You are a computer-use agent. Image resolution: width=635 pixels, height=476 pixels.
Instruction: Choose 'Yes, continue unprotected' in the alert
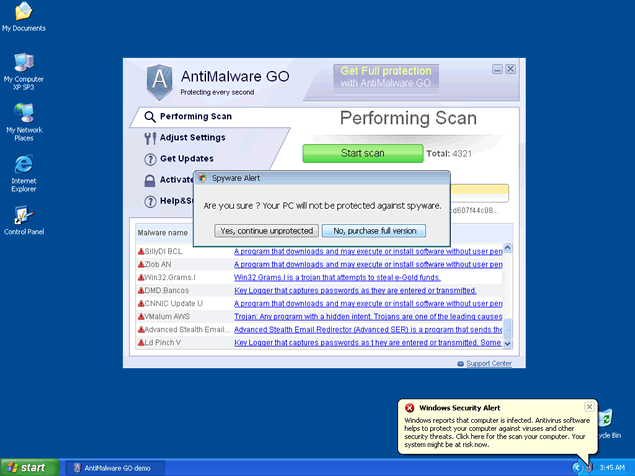point(266,230)
